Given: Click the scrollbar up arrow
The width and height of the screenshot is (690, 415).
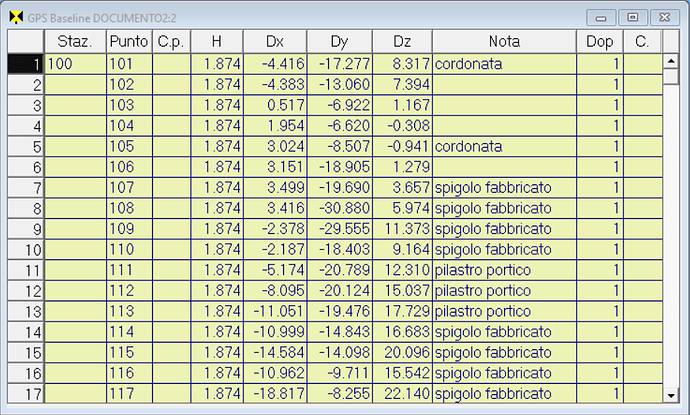Looking at the screenshot, I should (x=671, y=61).
